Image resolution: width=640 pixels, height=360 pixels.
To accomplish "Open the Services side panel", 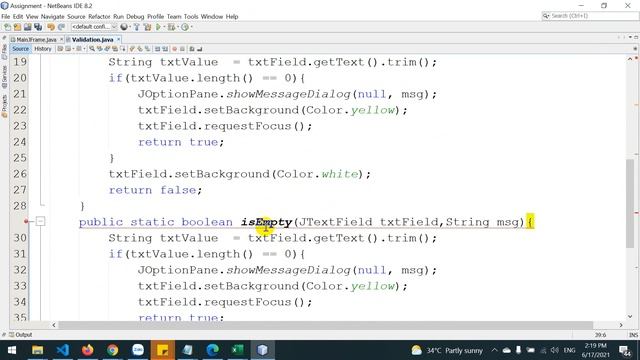I will click(x=4, y=77).
